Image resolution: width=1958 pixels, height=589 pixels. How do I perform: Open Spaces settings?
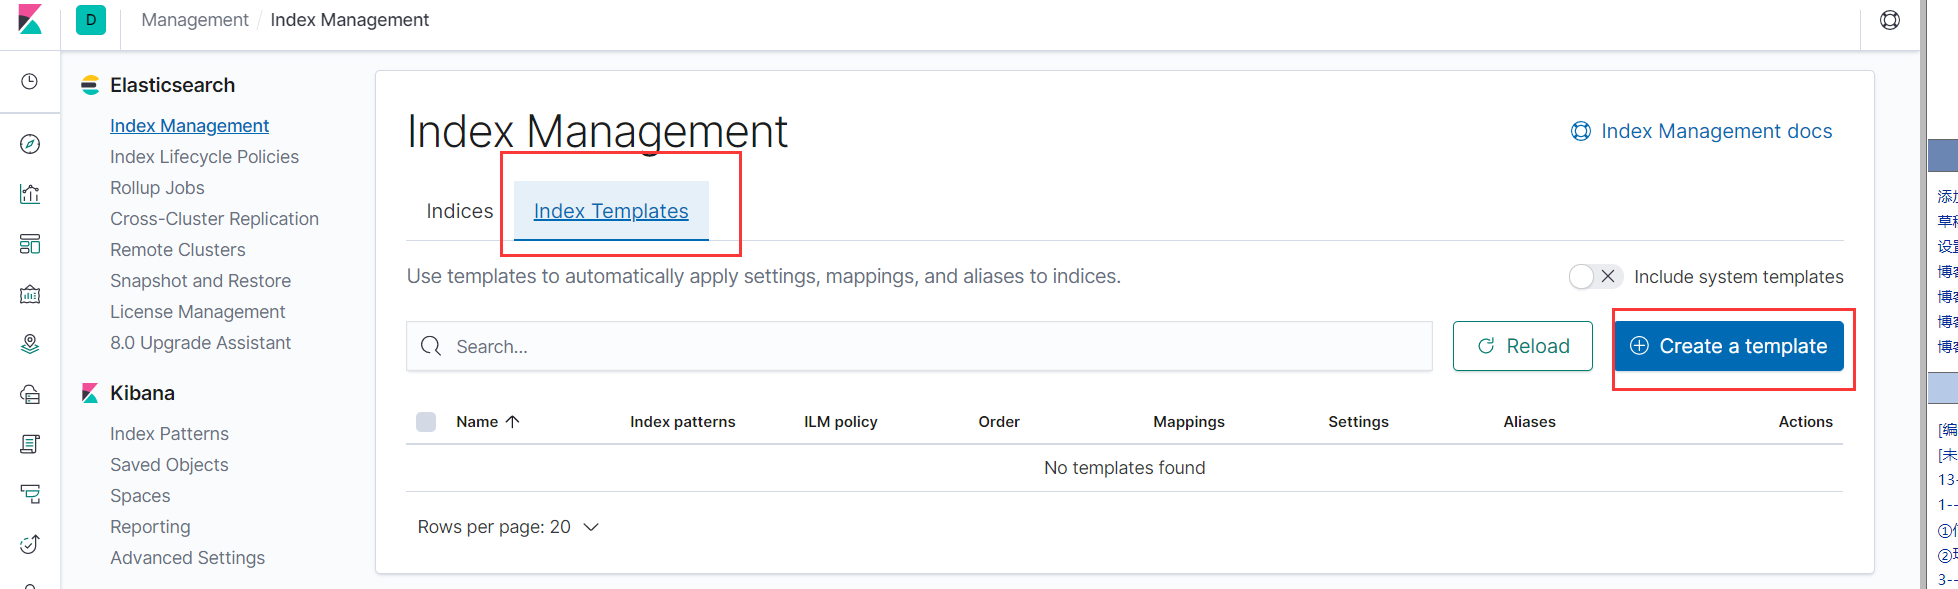click(x=140, y=496)
